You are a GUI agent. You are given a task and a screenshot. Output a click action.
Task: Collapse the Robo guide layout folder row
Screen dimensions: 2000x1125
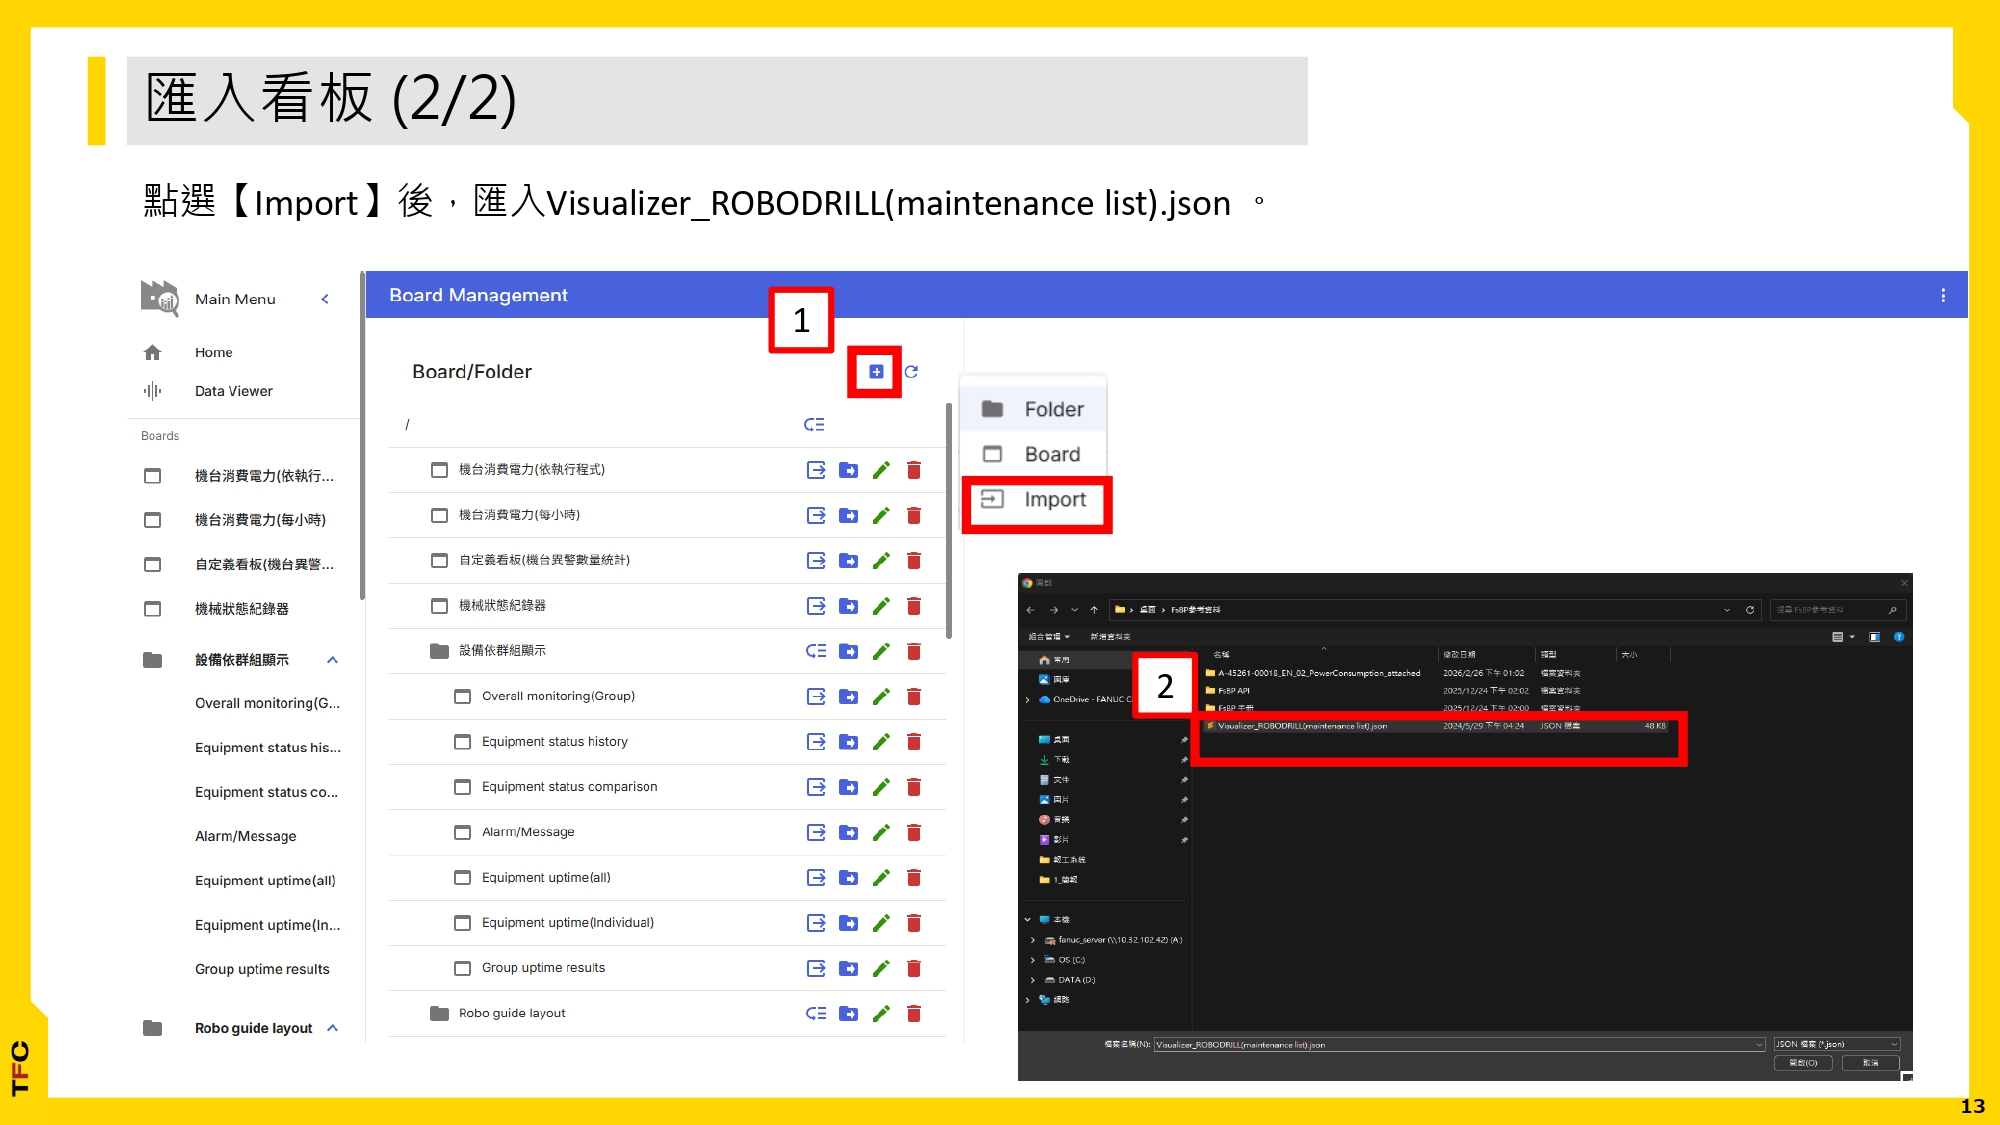pos(816,1013)
